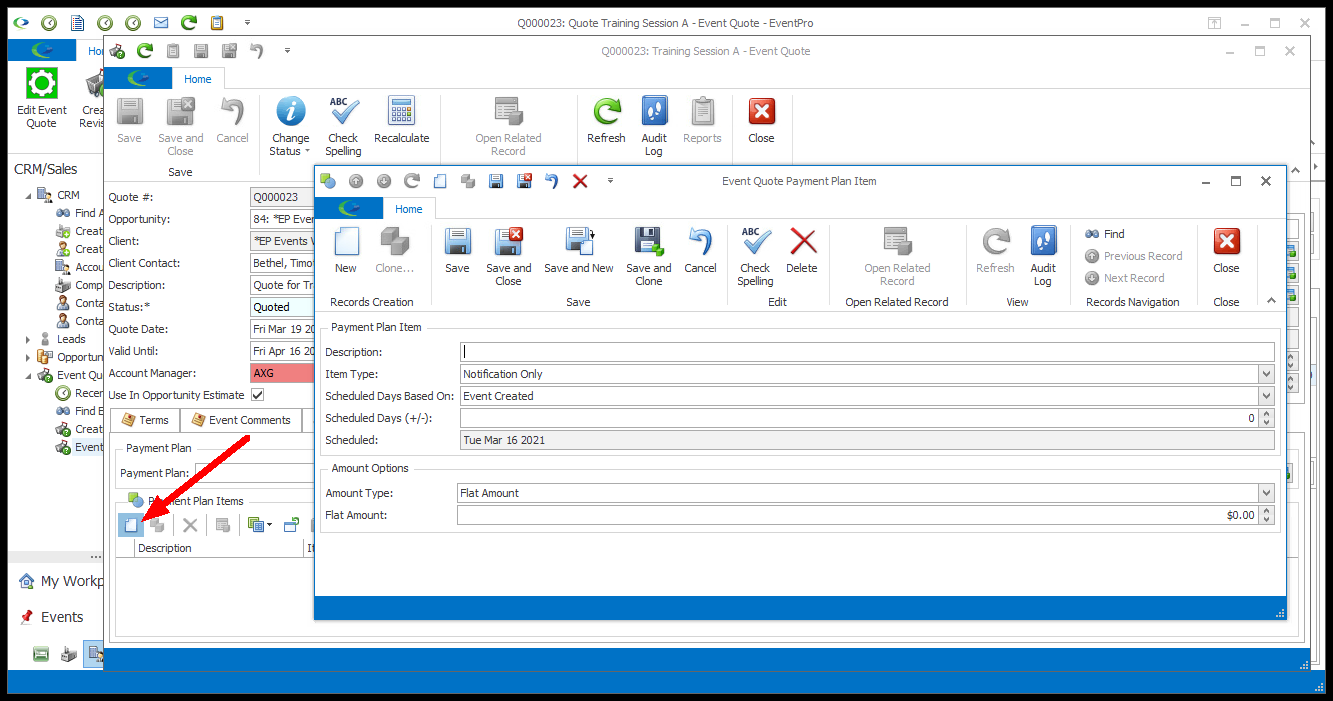The height and width of the screenshot is (701, 1333).
Task: Click the Save and Clone ribbon button
Action: pyautogui.click(x=649, y=256)
